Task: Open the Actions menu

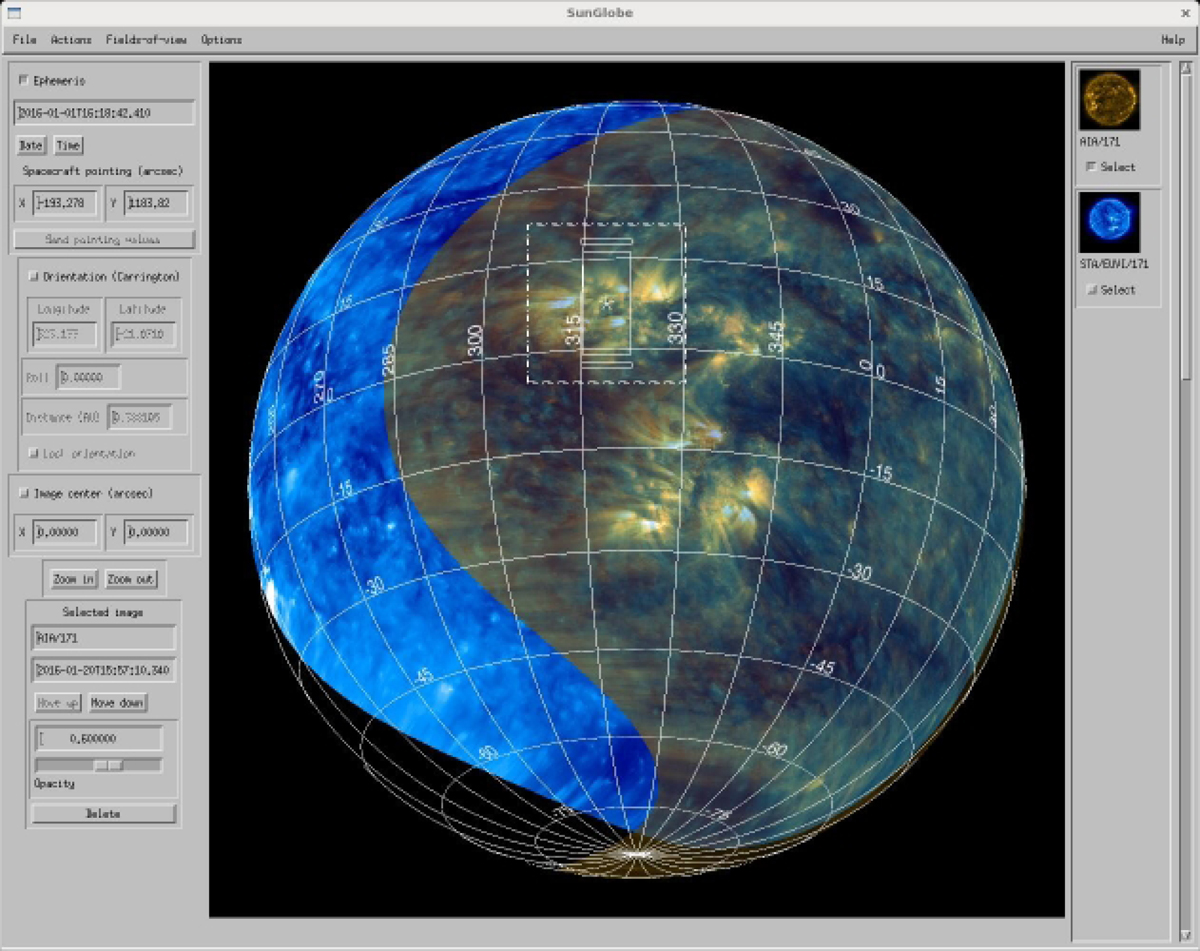Action: 71,40
